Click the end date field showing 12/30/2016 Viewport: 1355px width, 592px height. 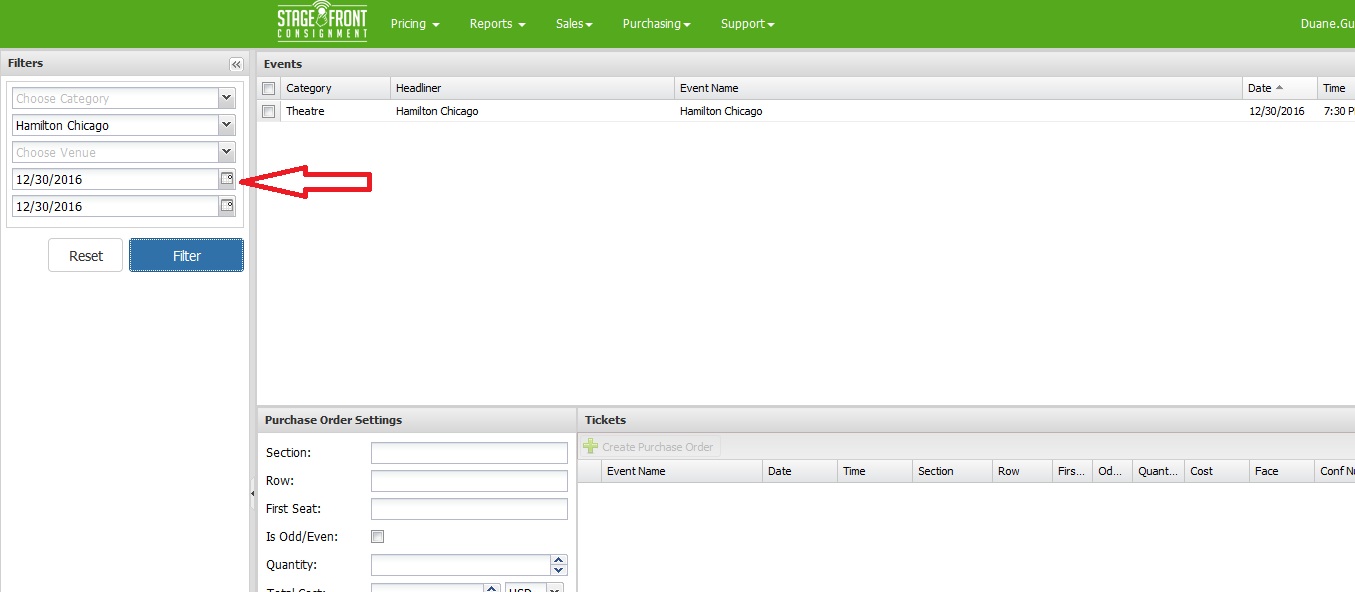pyautogui.click(x=115, y=206)
